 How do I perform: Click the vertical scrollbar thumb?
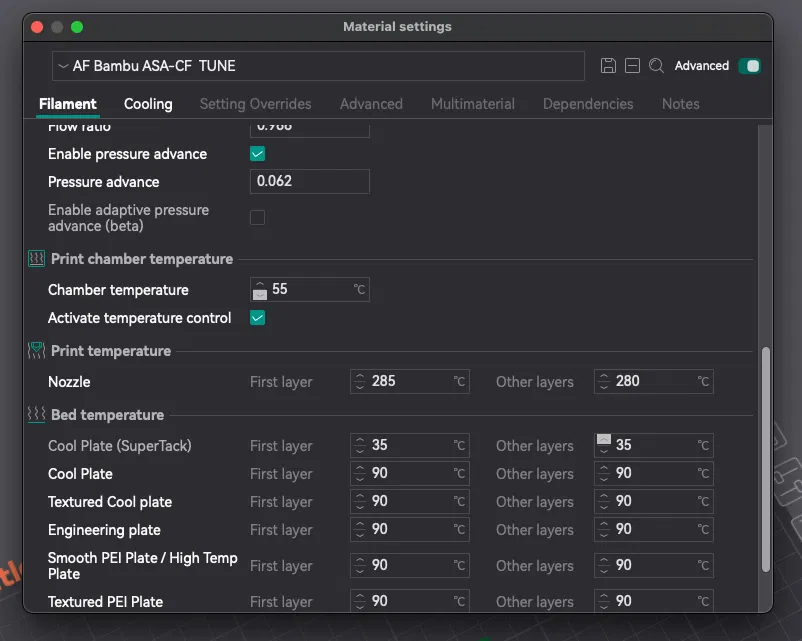coord(766,460)
